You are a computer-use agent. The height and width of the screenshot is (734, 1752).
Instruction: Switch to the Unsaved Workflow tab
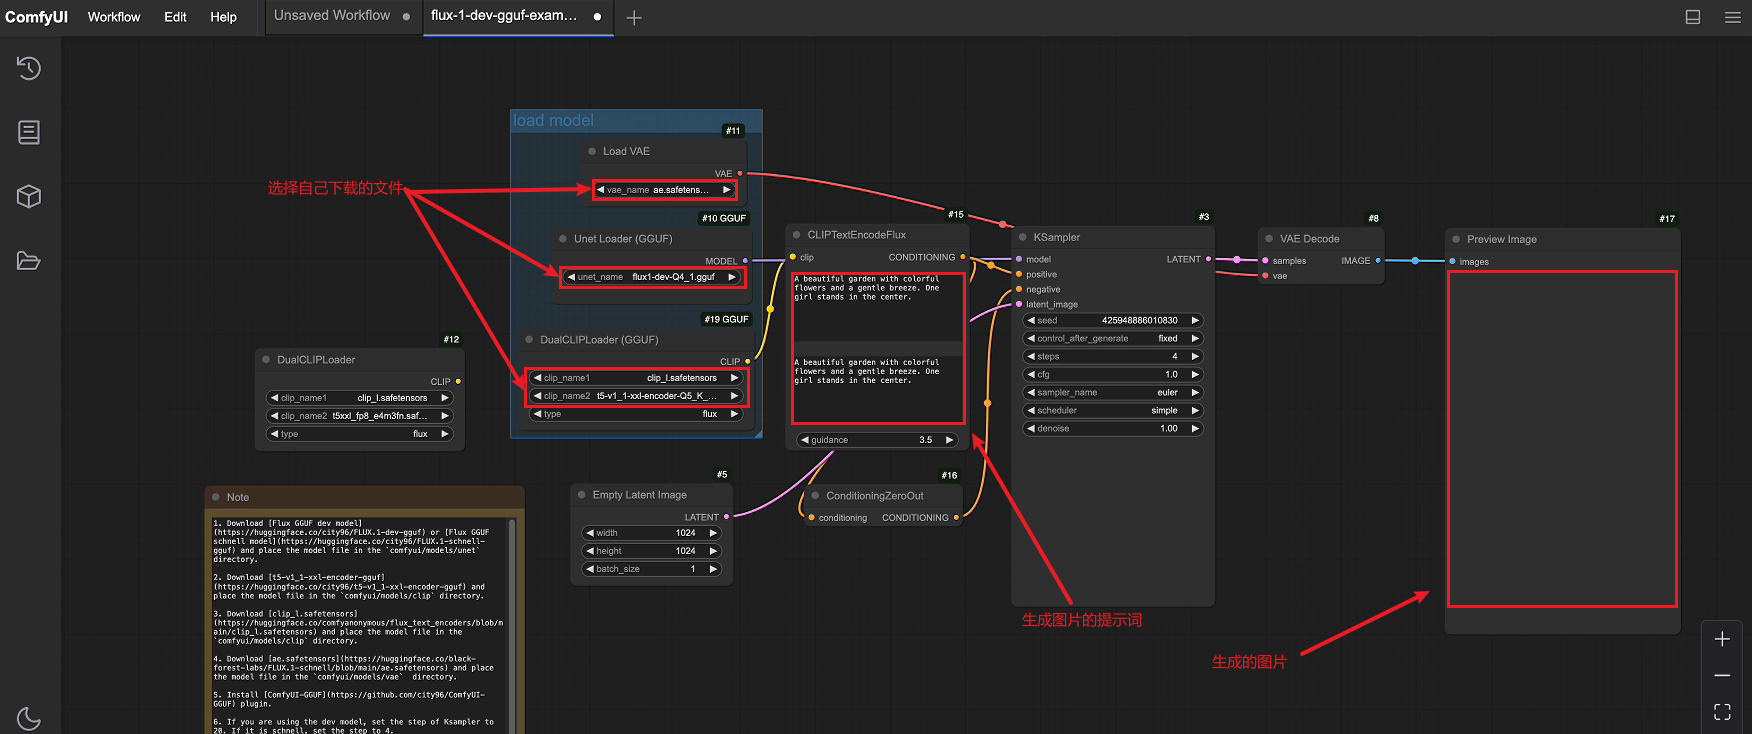(x=332, y=16)
